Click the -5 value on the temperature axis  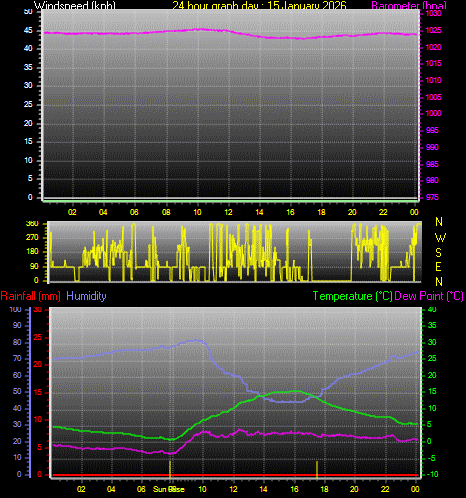point(432,458)
